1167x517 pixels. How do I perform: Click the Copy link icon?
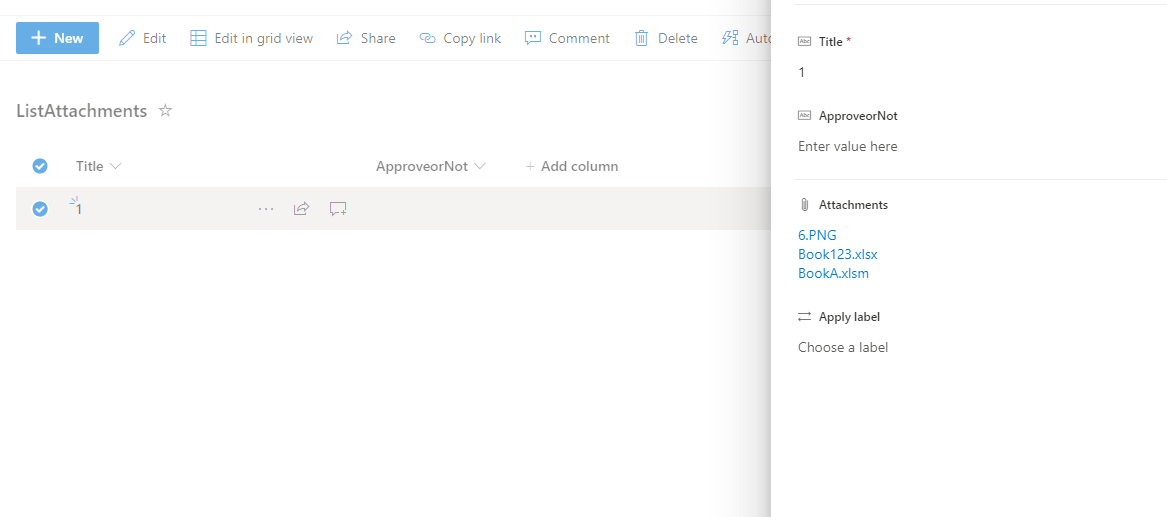[x=427, y=38]
